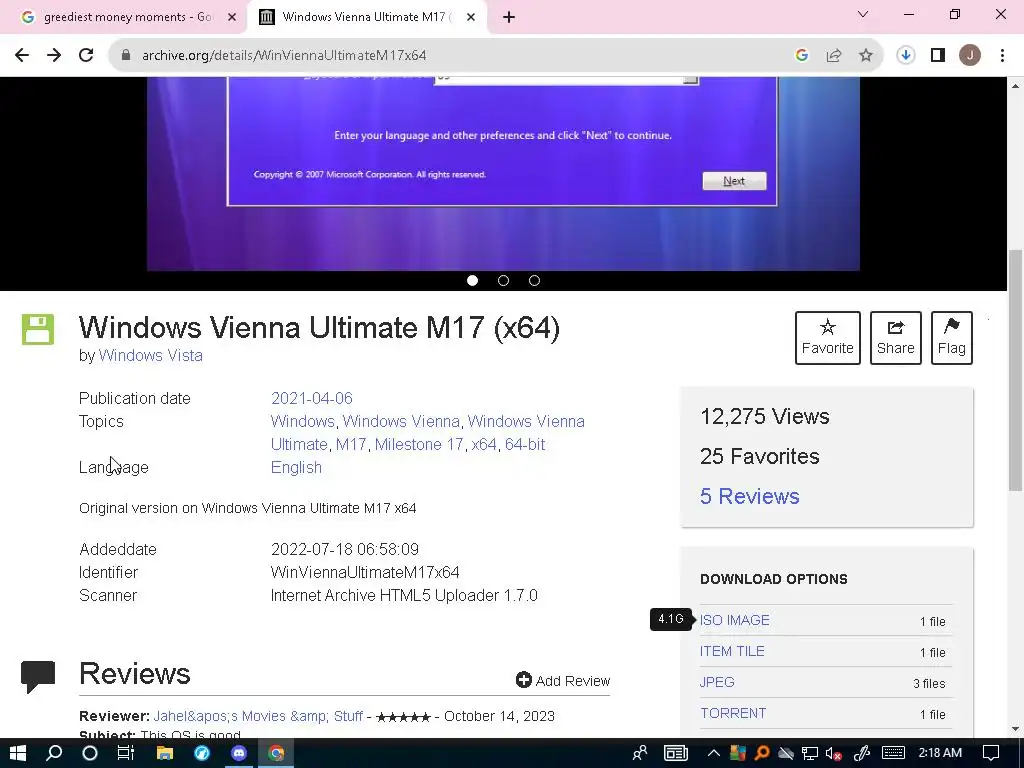Open the 64-bit topic link
The image size is (1024, 768).
point(525,444)
